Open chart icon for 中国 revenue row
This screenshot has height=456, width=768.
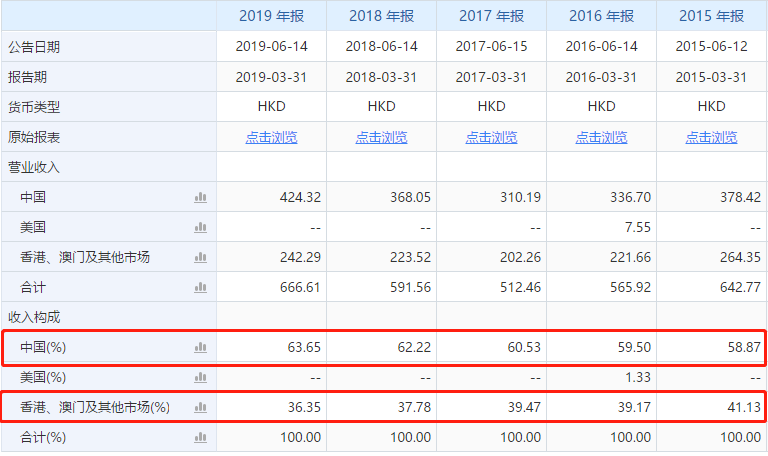click(200, 197)
